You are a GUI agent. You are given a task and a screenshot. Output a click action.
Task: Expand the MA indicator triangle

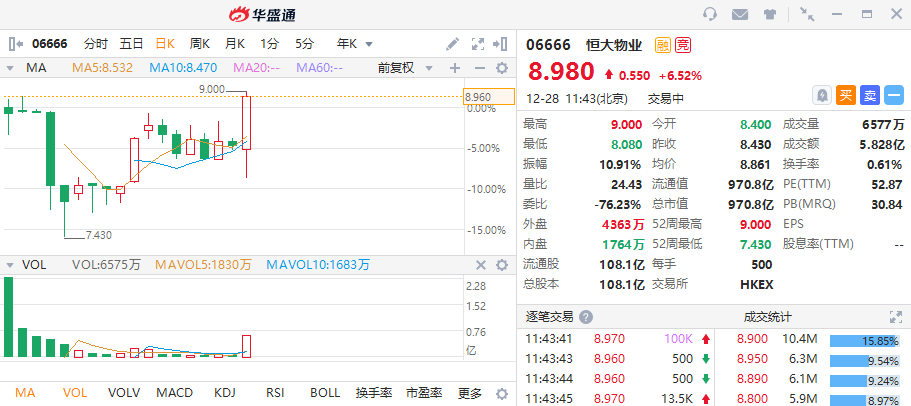point(9,69)
